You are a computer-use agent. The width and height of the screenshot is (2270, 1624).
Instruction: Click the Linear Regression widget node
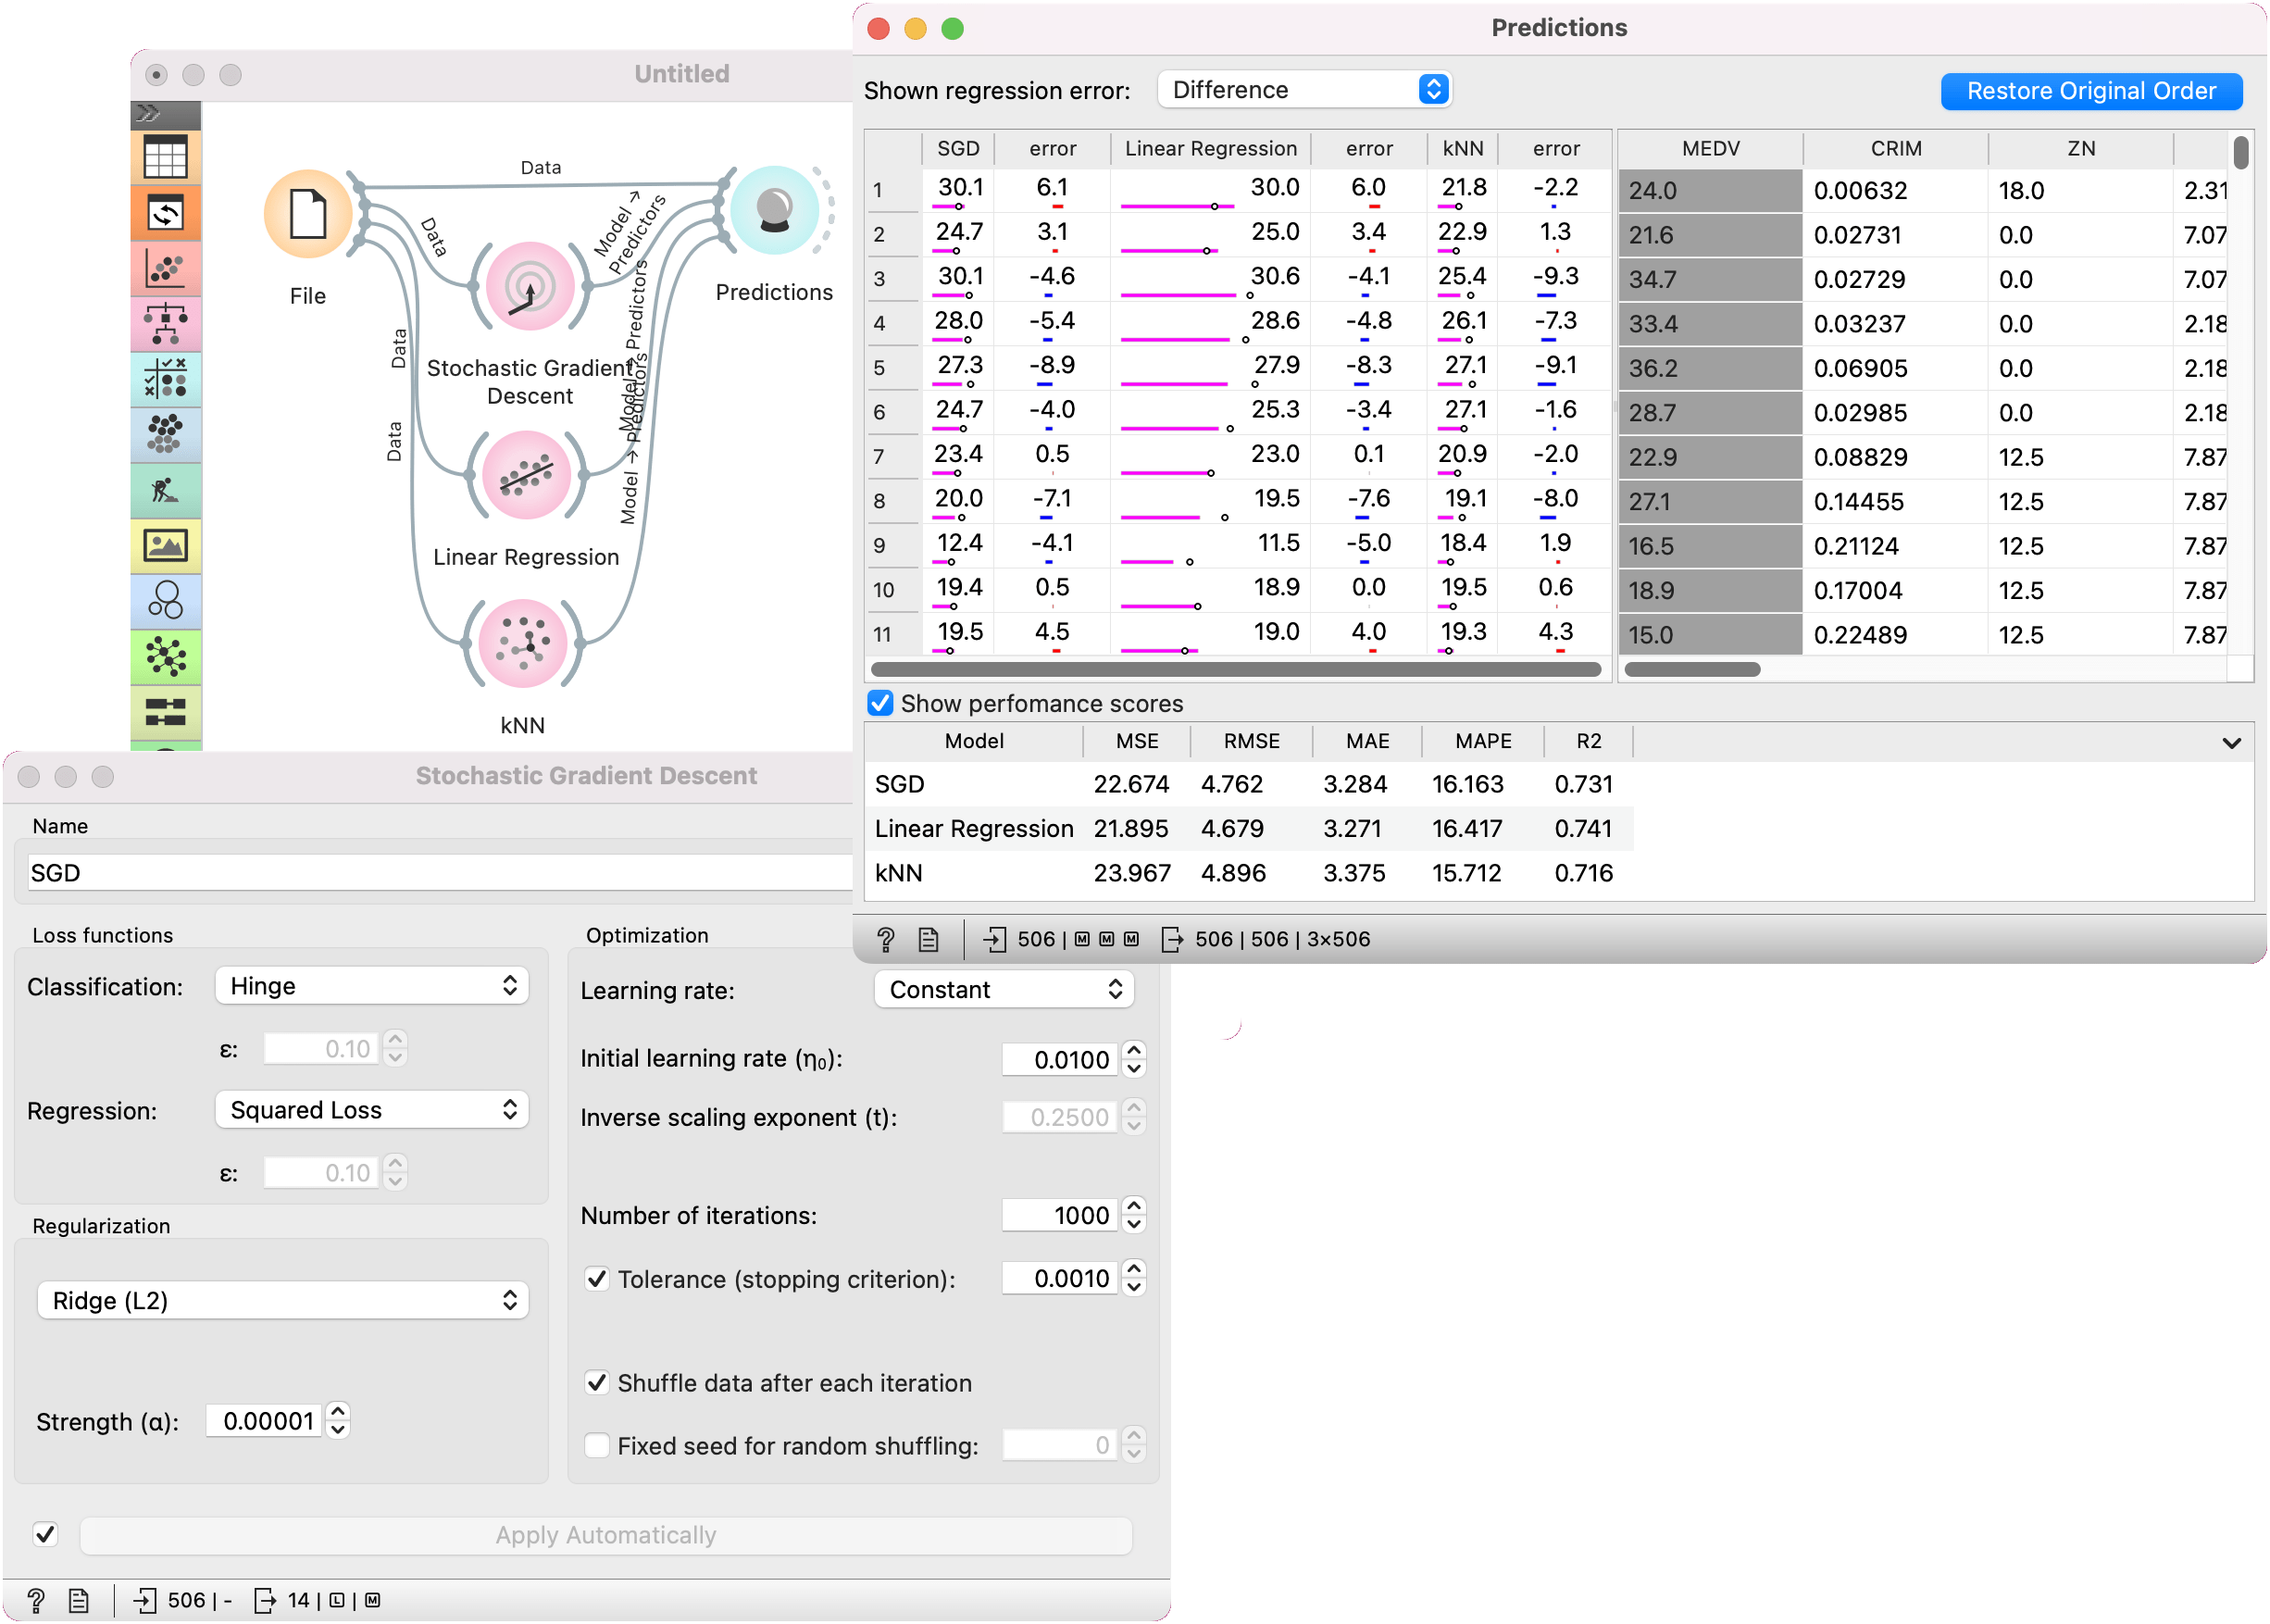526,475
